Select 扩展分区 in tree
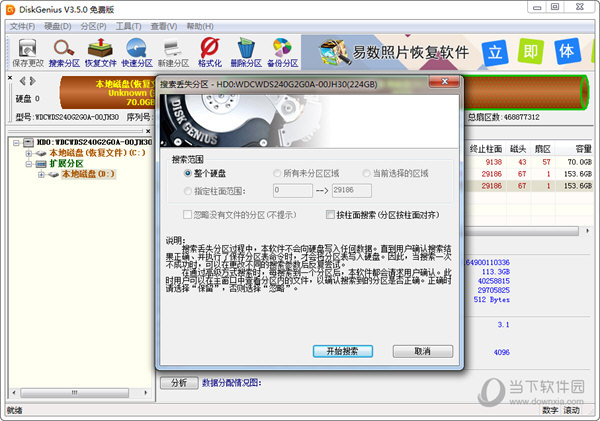Viewport: 600px width, 421px height. click(66, 164)
